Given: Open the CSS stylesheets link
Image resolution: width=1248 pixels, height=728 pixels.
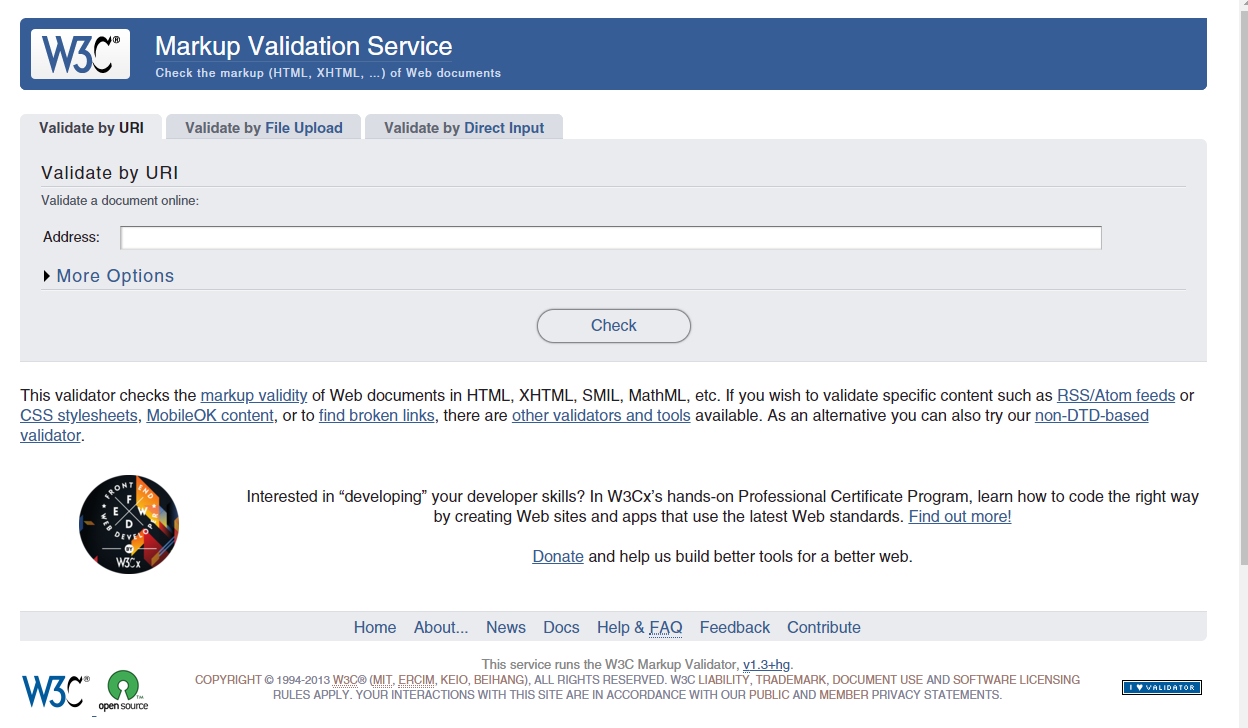Looking at the screenshot, I should [x=79, y=415].
